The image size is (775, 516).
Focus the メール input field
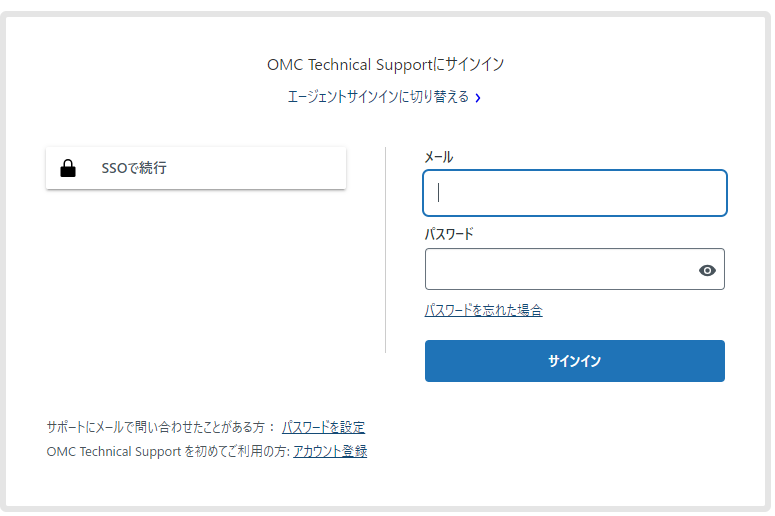pos(575,193)
